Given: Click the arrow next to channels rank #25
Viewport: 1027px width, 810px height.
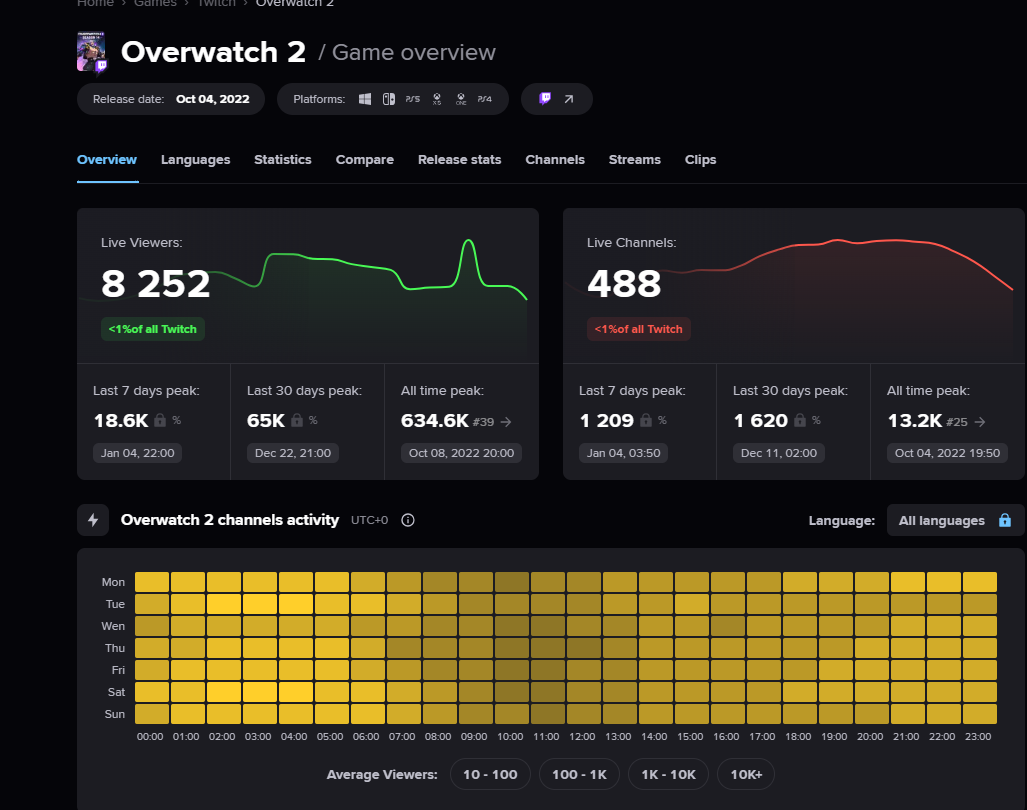Looking at the screenshot, I should 980,422.
